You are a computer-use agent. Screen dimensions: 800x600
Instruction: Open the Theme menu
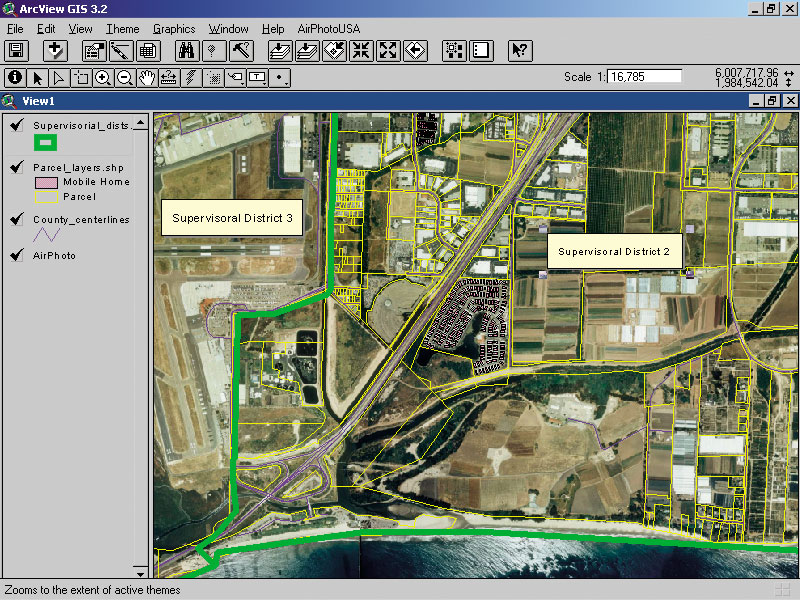pos(122,29)
